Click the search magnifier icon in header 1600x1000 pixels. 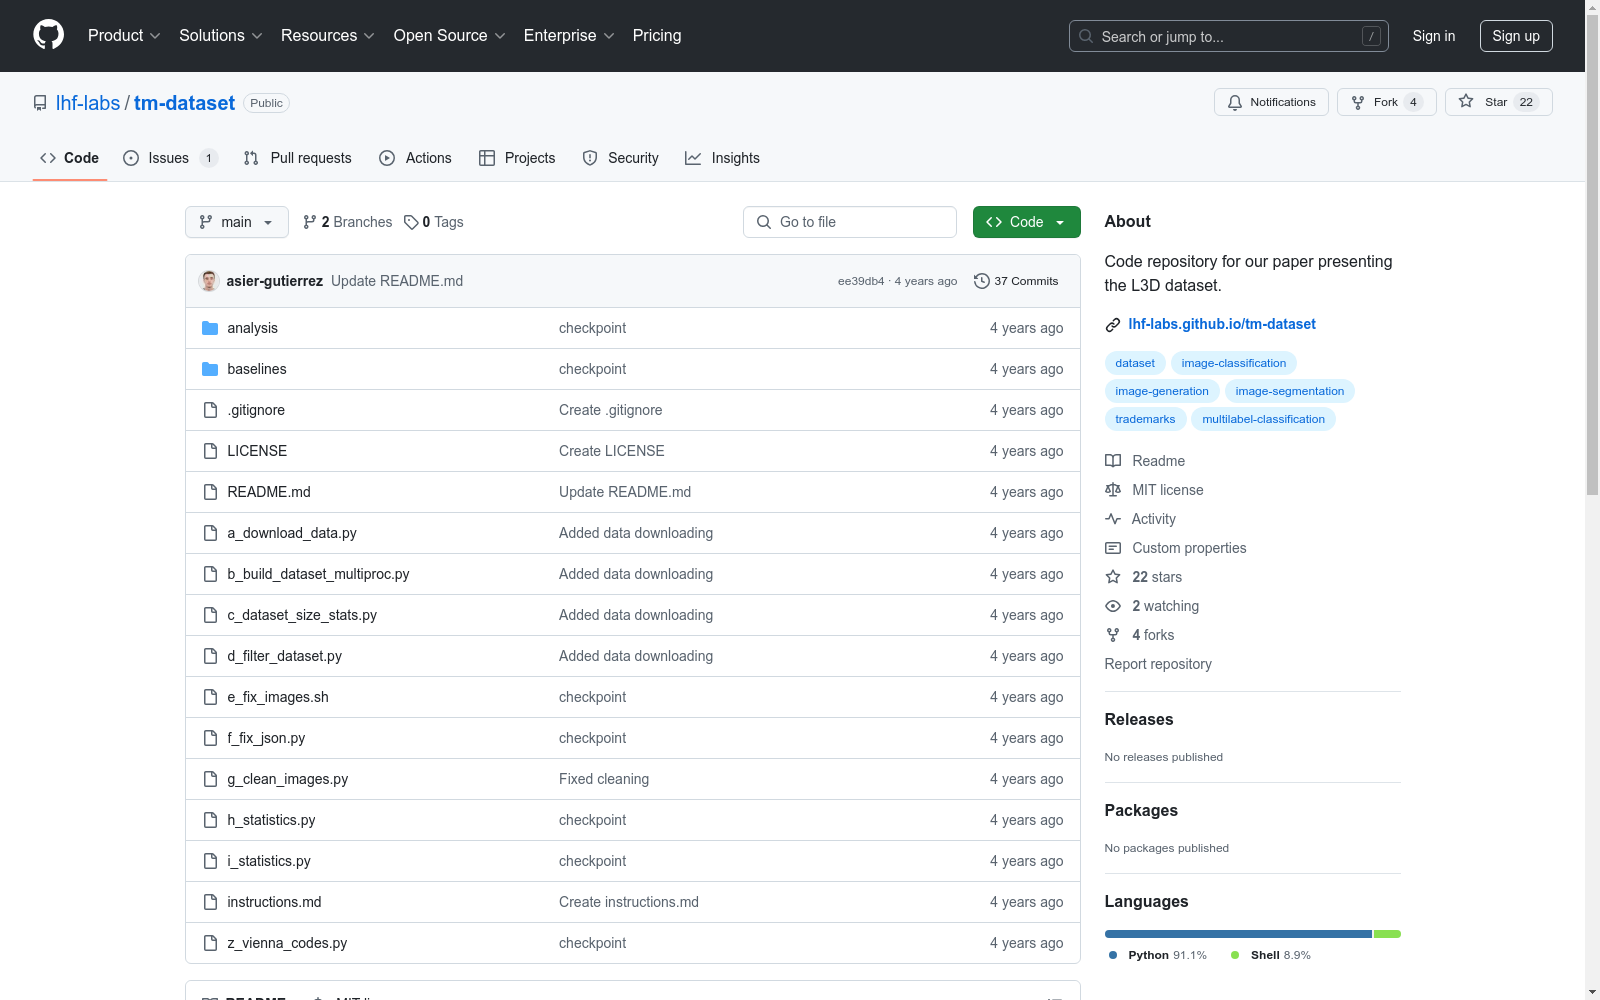click(1086, 36)
